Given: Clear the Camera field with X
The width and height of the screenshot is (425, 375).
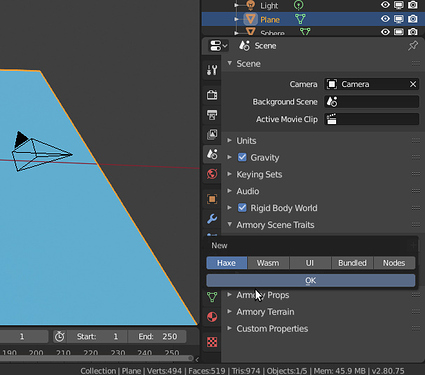Looking at the screenshot, I should tap(413, 84).
